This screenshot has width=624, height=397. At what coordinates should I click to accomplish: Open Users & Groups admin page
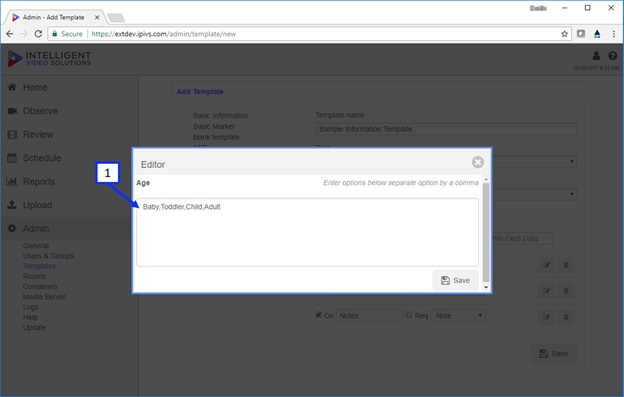click(48, 256)
